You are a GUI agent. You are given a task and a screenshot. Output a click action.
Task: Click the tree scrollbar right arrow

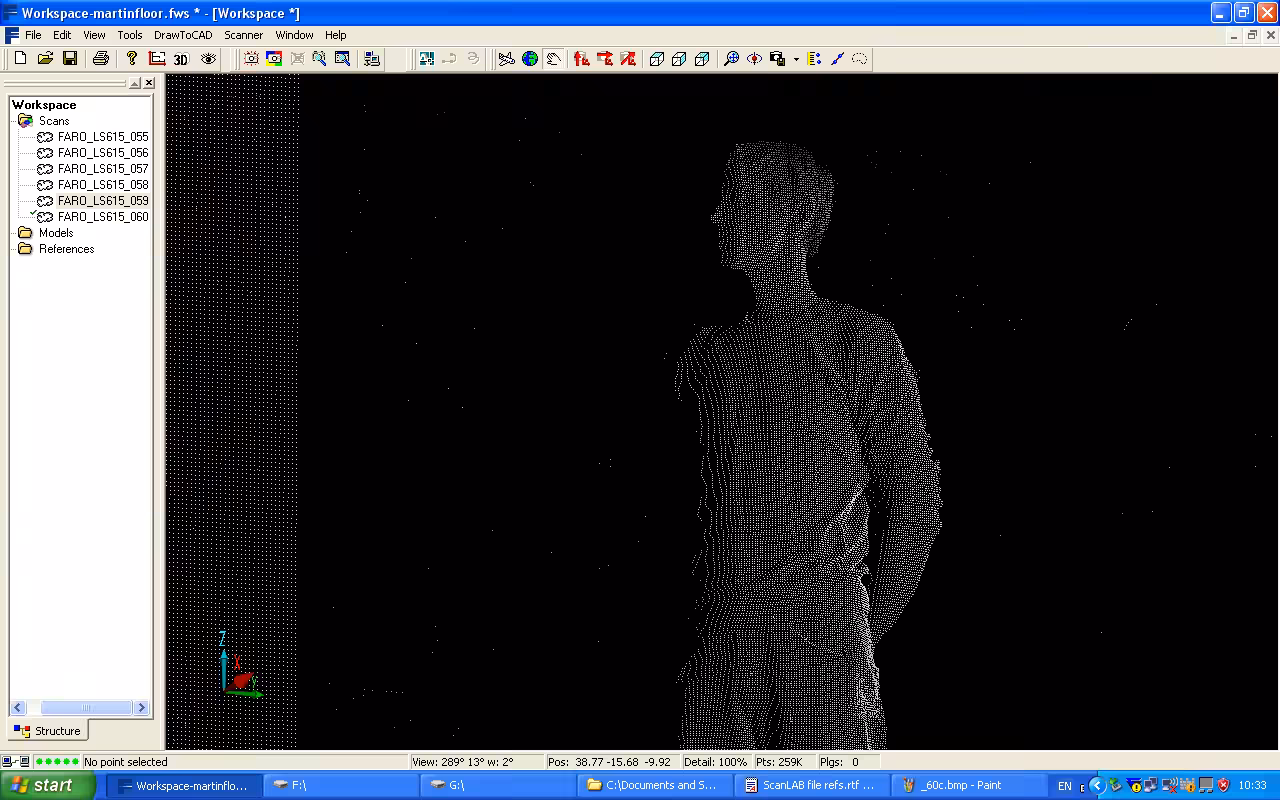(141, 708)
